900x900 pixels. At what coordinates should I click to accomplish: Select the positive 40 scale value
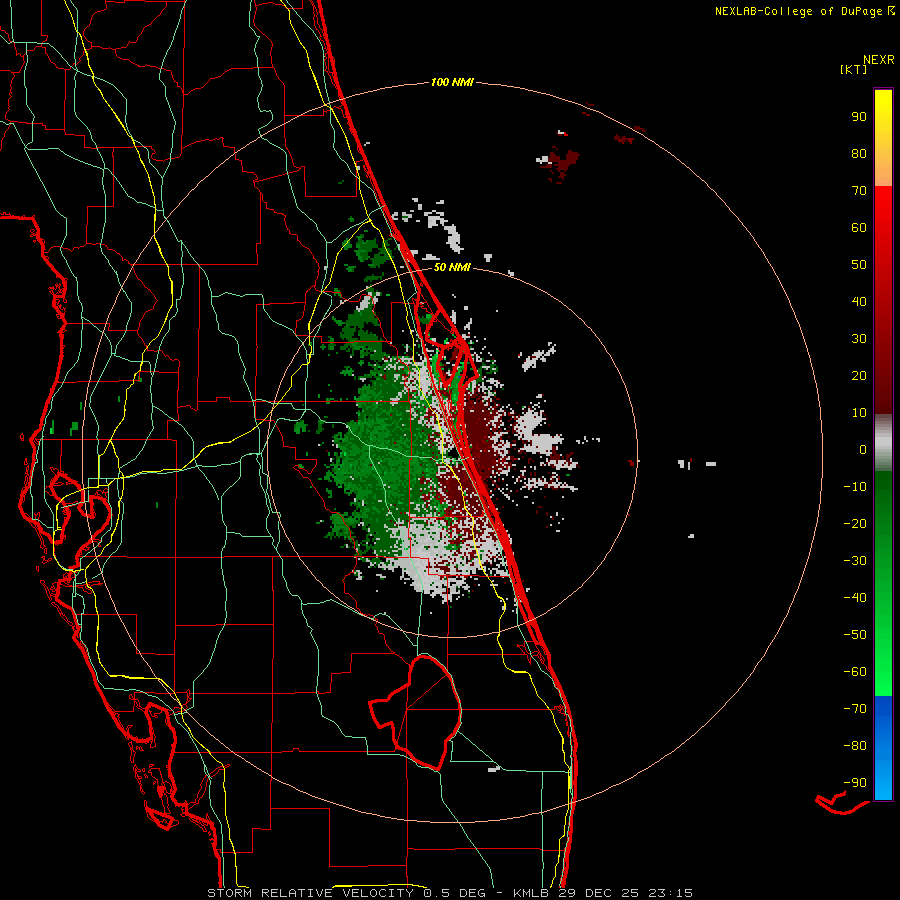[x=859, y=302]
